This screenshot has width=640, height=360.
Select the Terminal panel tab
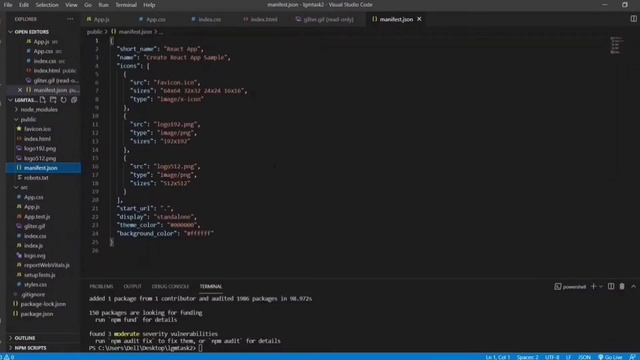(x=211, y=287)
